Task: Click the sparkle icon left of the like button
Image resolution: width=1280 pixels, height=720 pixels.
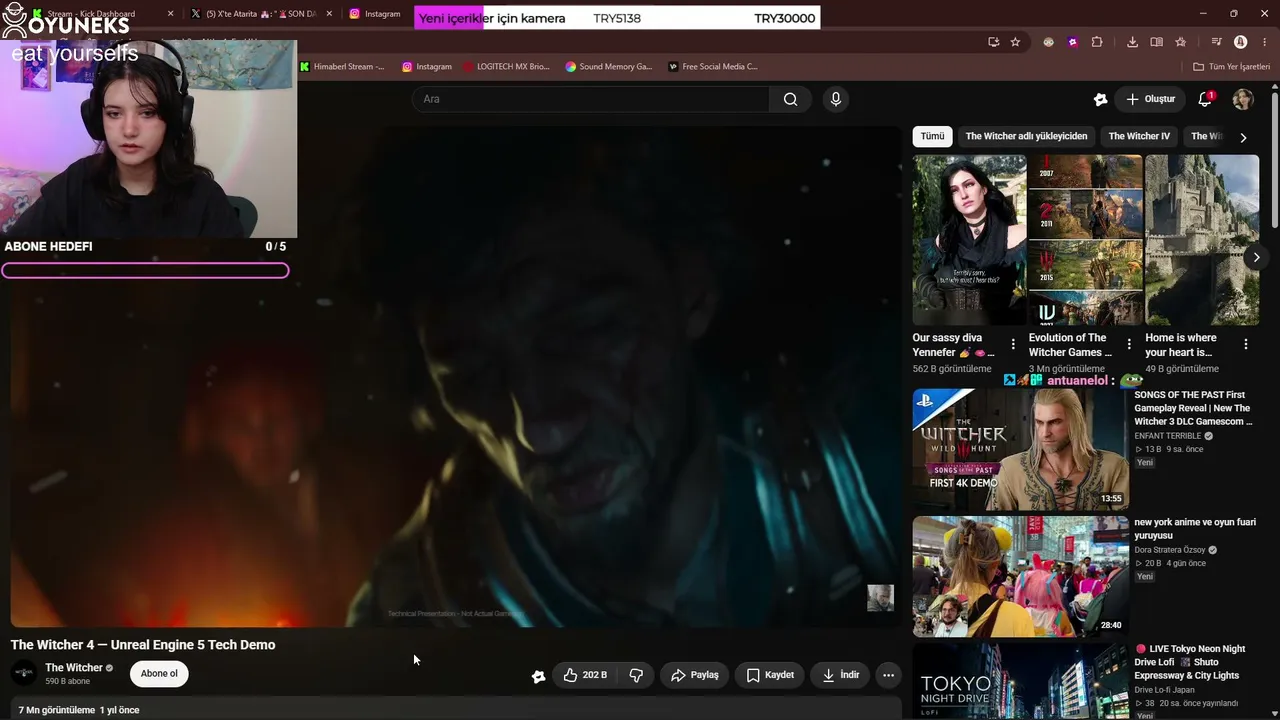Action: pos(538,676)
